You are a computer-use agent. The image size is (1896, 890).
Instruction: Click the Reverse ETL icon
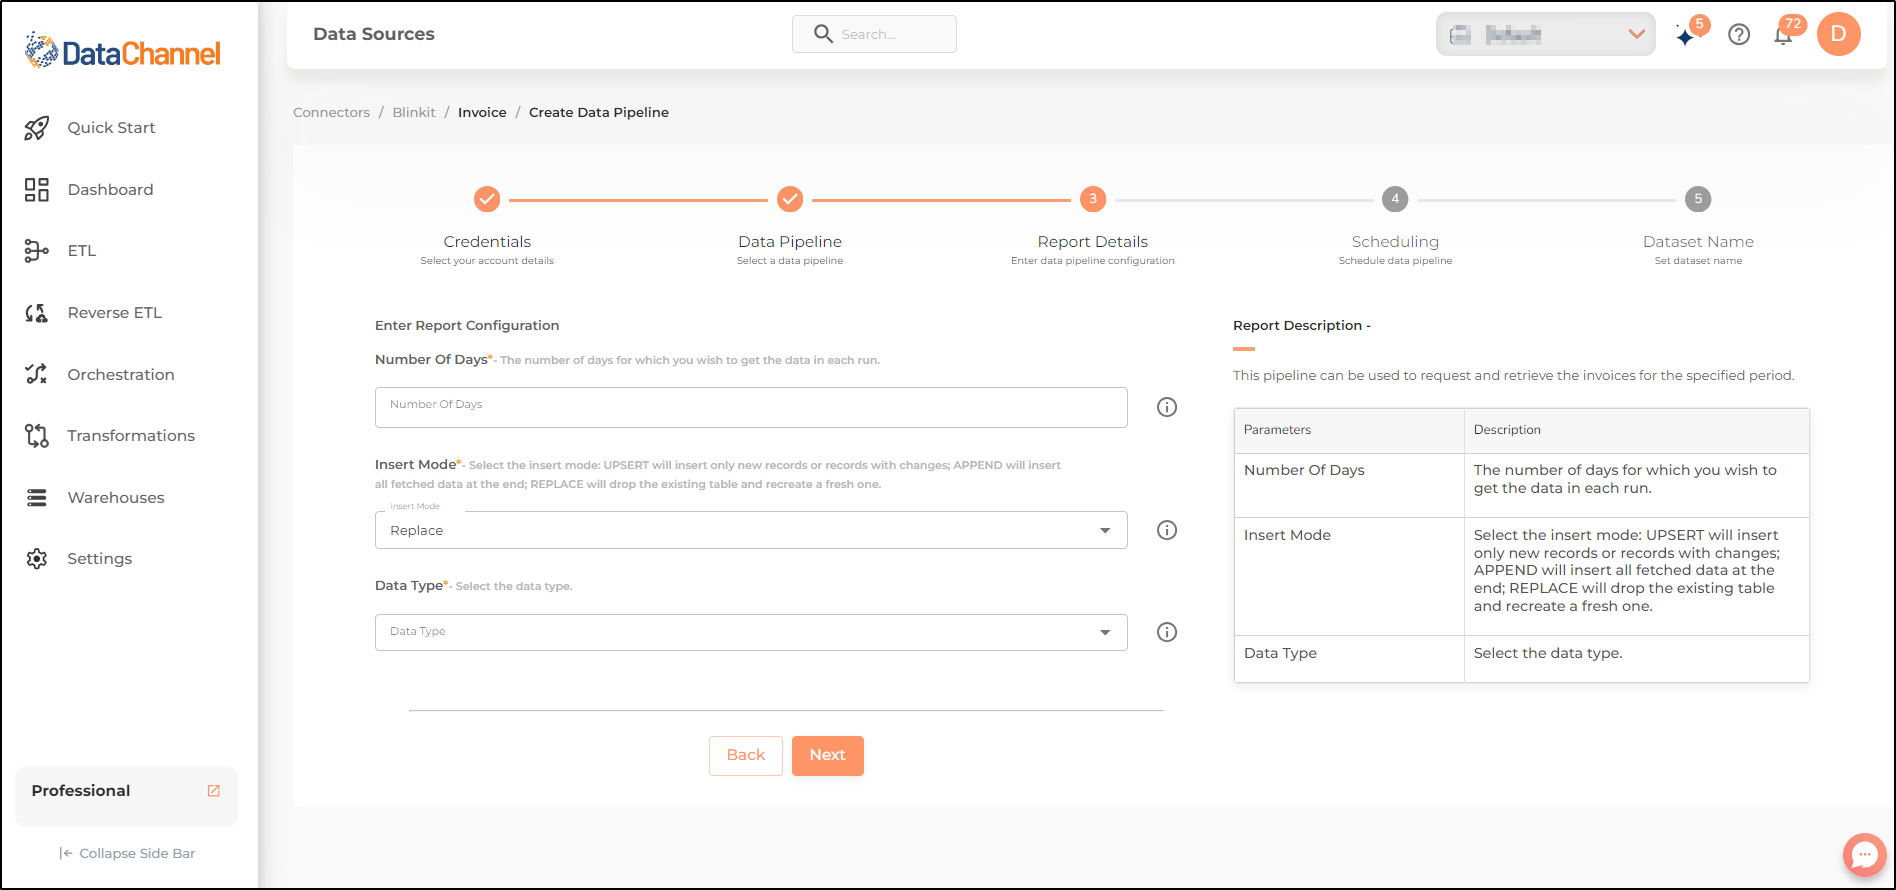tap(37, 313)
